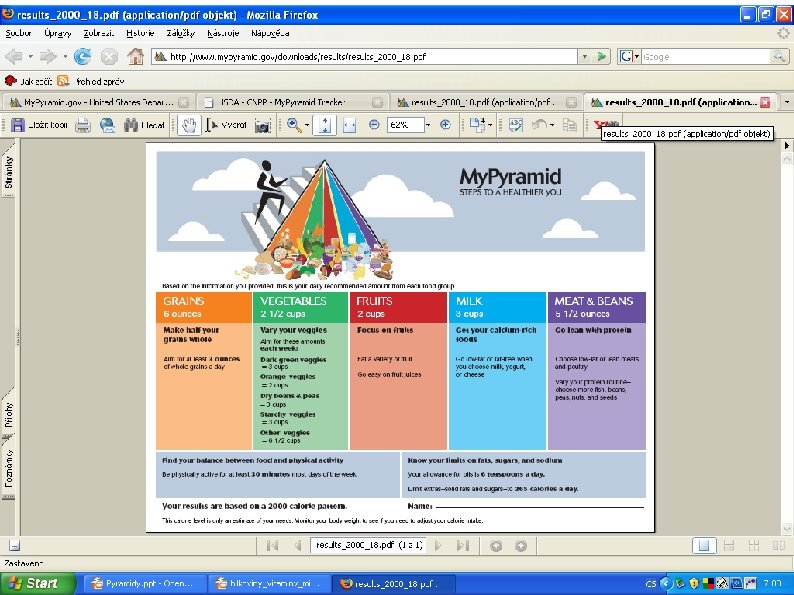Print the PDF document
This screenshot has width=794, height=595.
click(83, 125)
